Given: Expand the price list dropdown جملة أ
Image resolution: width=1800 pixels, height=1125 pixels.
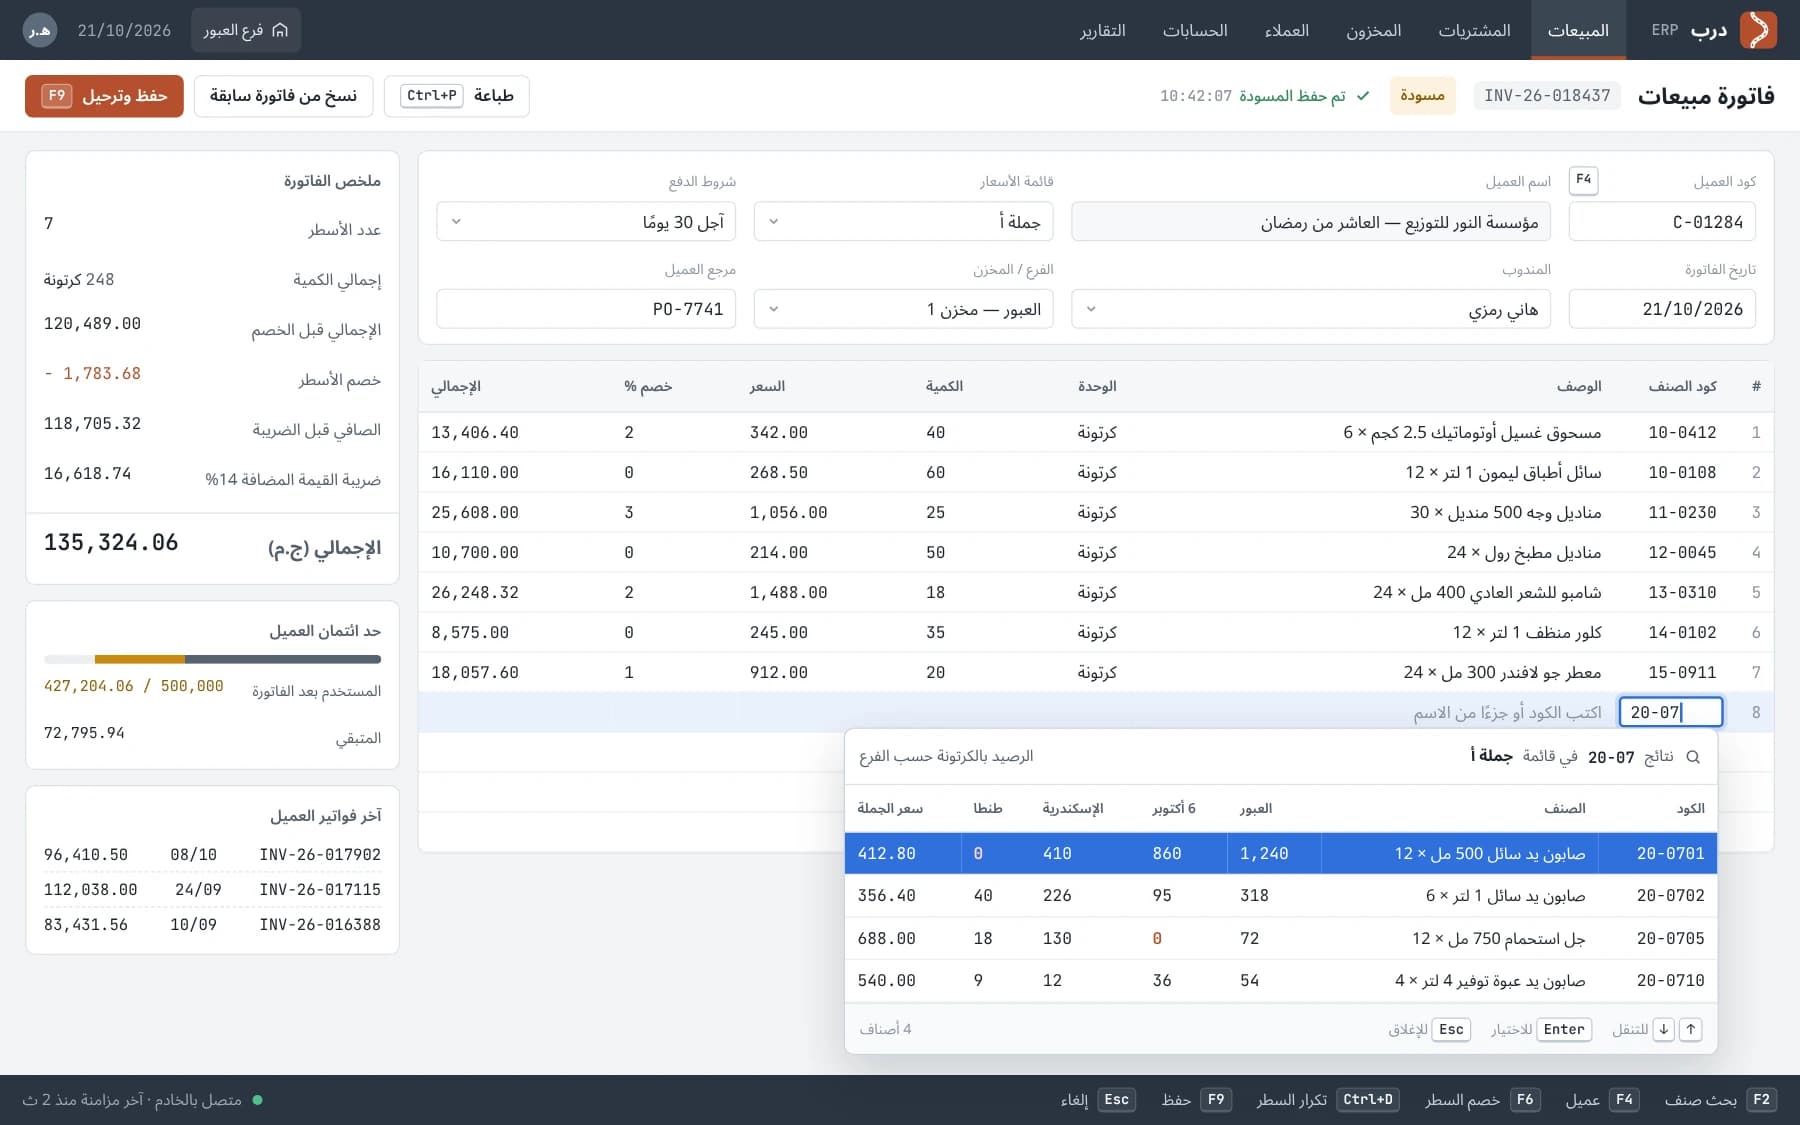Looking at the screenshot, I should click(x=904, y=222).
